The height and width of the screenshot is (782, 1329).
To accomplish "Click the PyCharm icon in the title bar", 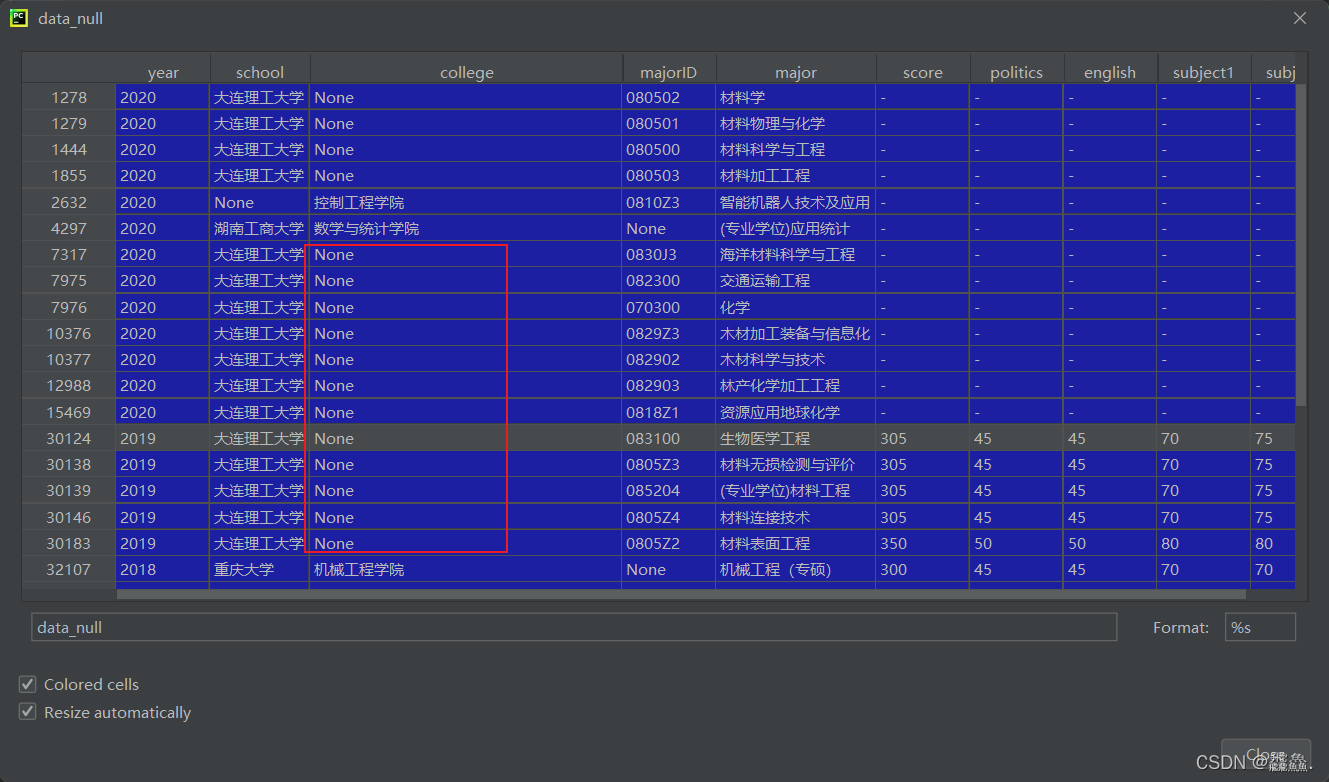I will [18, 18].
